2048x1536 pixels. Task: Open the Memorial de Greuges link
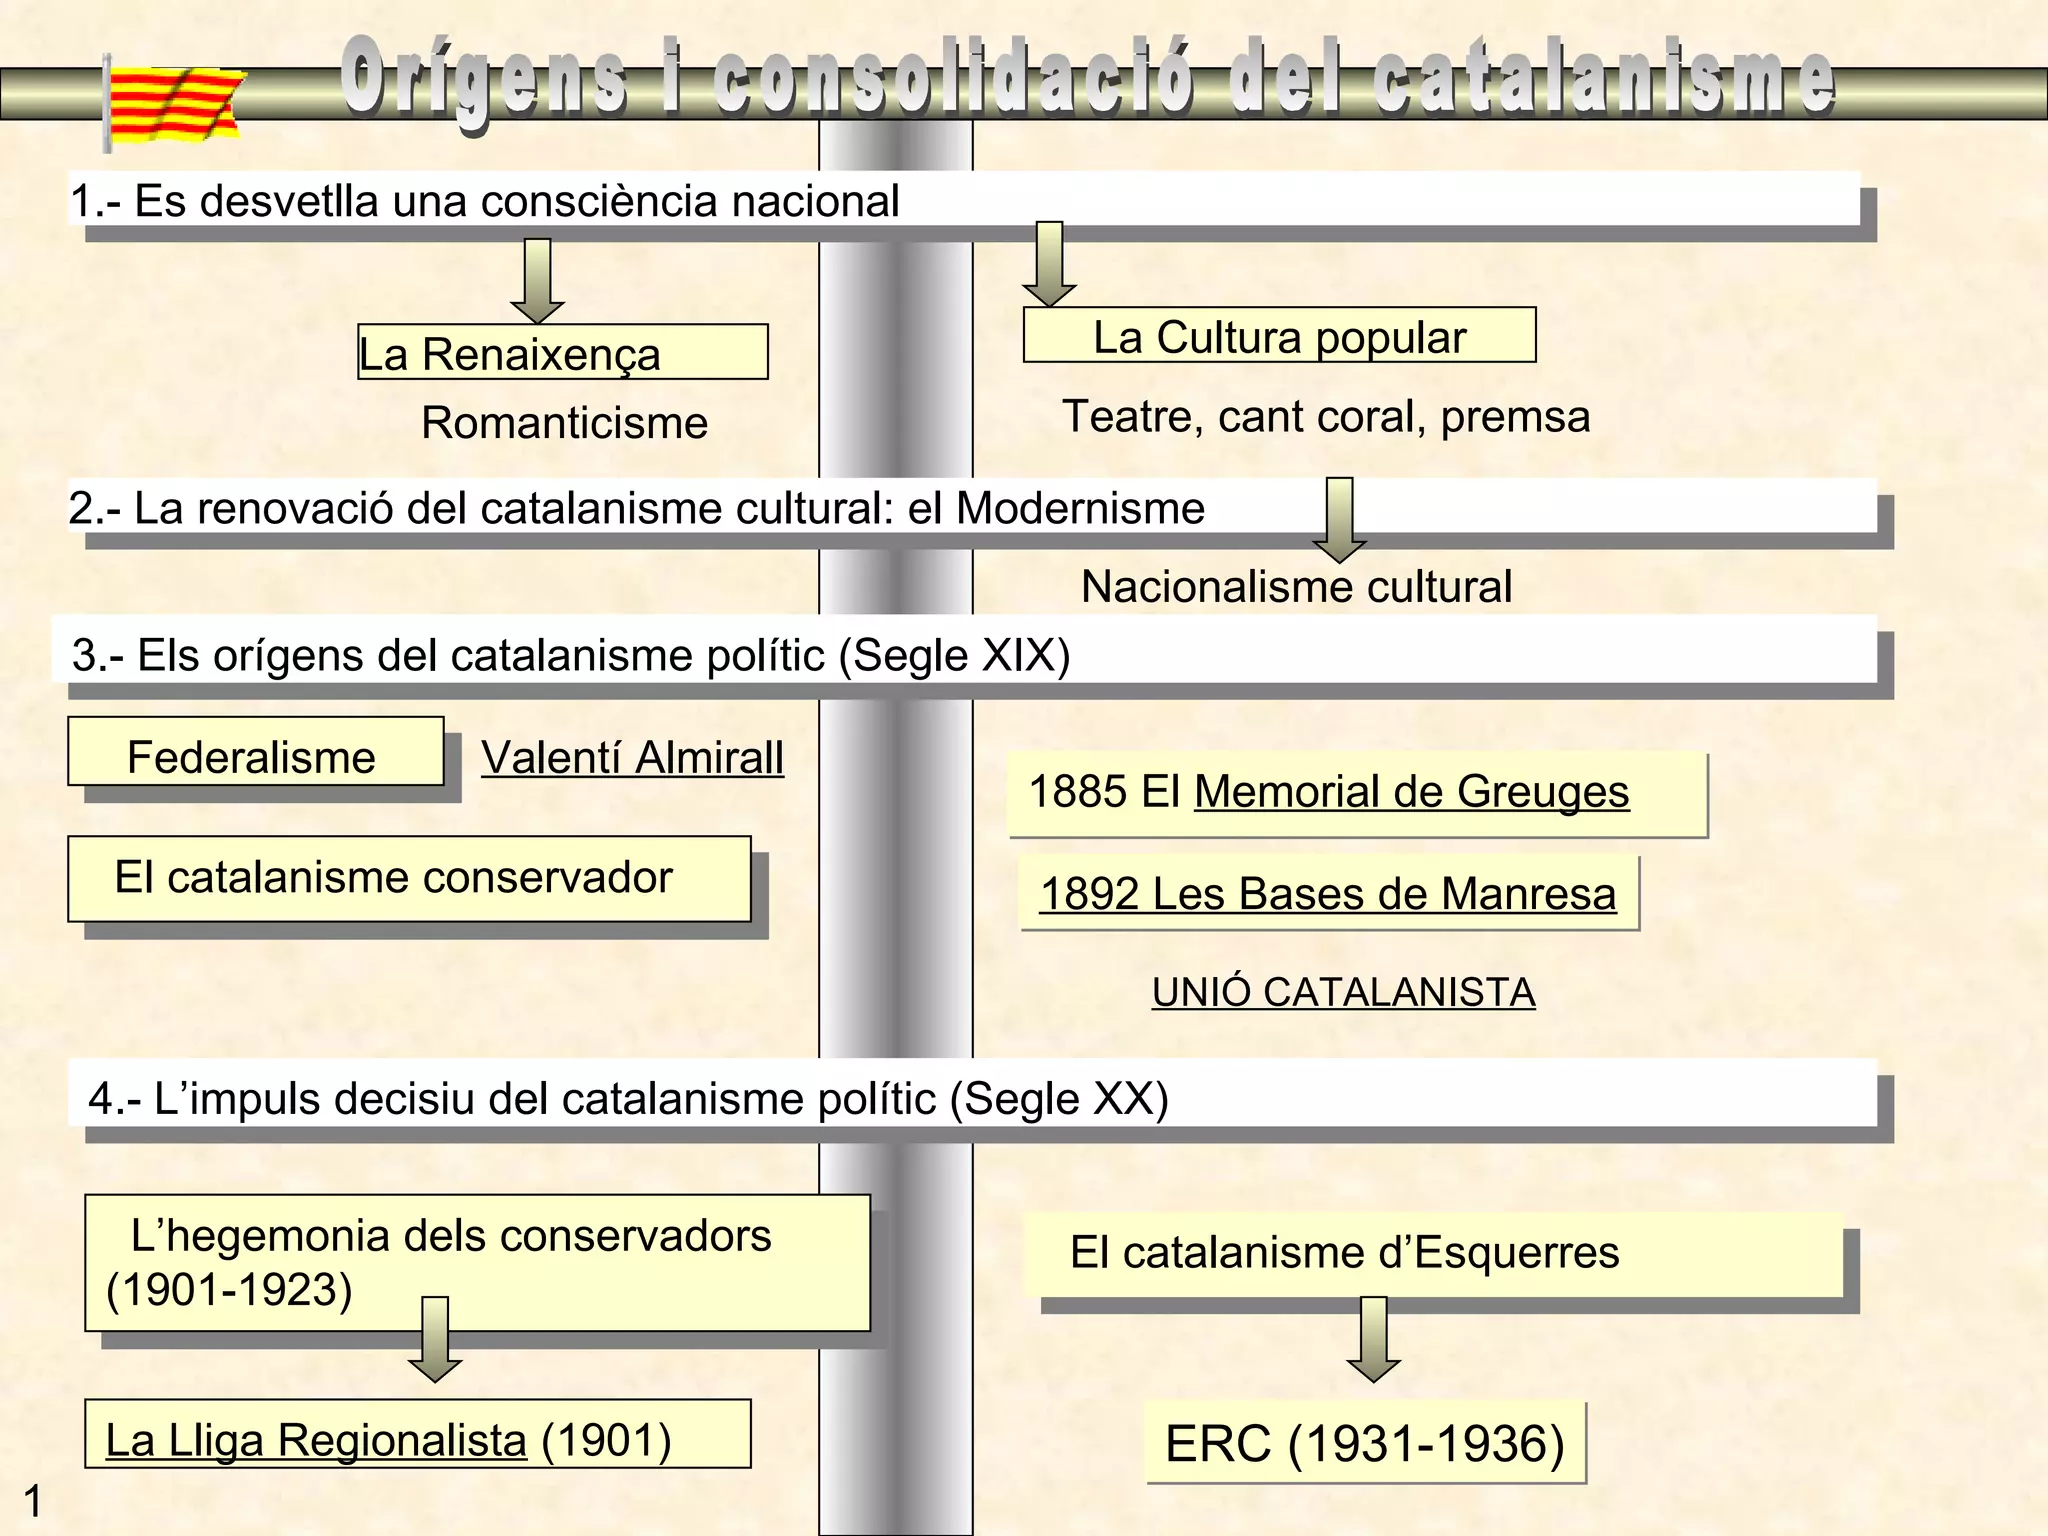pyautogui.click(x=1411, y=792)
